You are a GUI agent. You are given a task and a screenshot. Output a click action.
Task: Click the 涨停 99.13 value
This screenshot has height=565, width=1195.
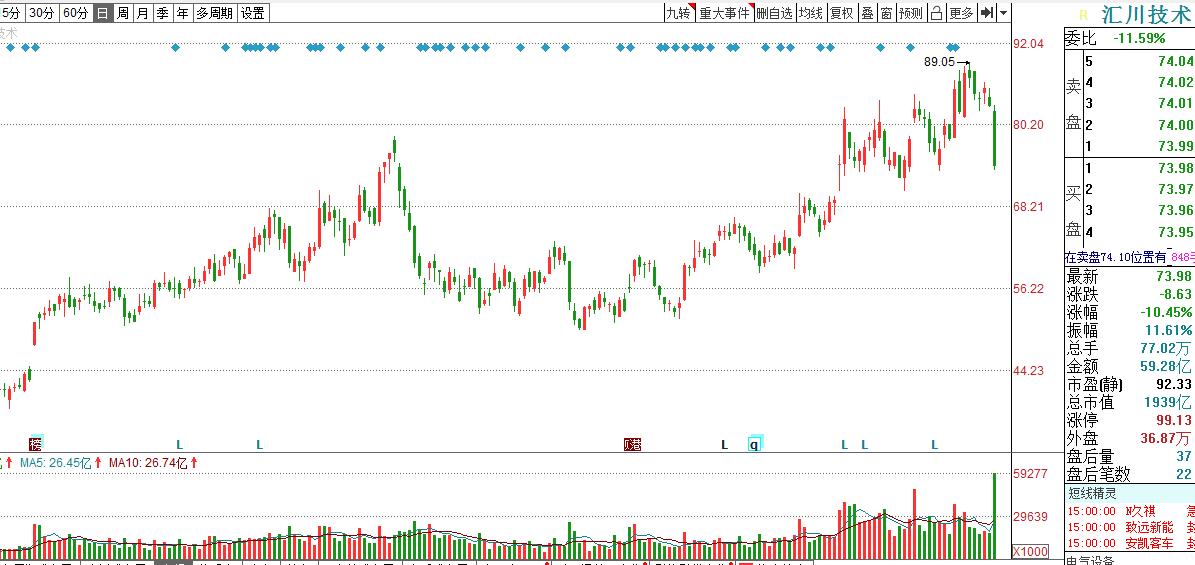pyautogui.click(x=1174, y=420)
